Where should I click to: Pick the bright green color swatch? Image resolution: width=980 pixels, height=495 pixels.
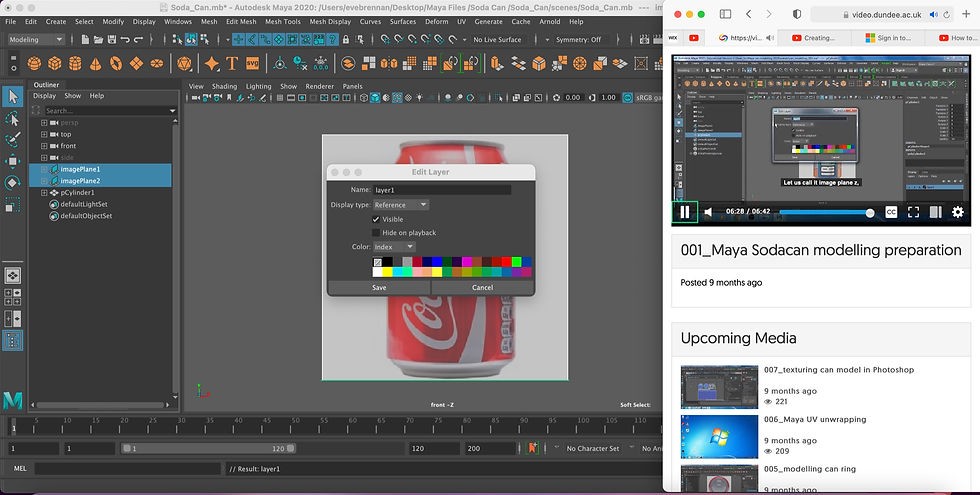tap(516, 262)
